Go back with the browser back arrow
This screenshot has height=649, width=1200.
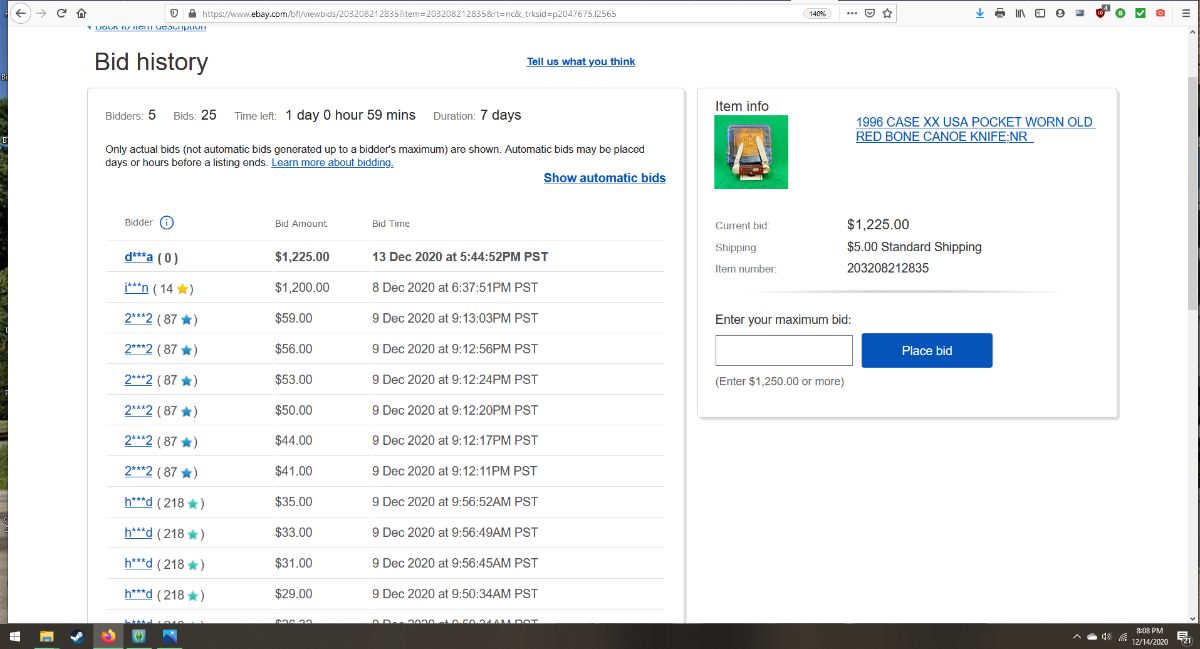click(20, 13)
